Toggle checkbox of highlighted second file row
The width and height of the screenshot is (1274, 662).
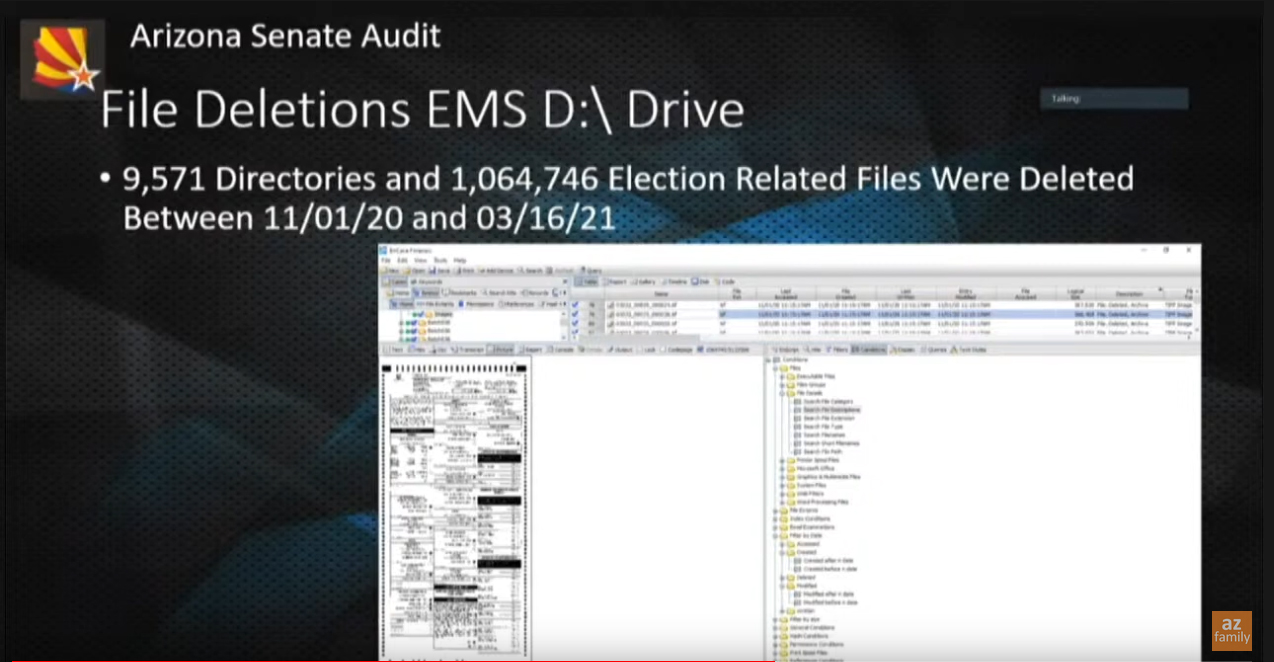(575, 313)
